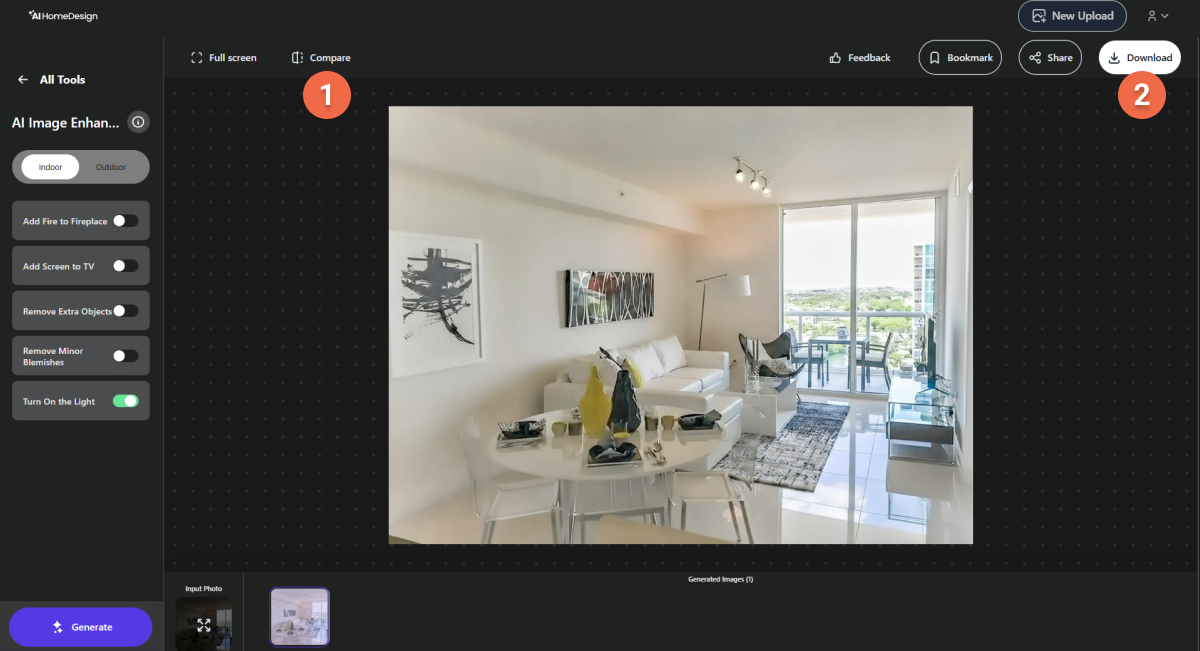
Task: Click the expand icon on the Input Photo thumbnail
Action: pyautogui.click(x=204, y=625)
